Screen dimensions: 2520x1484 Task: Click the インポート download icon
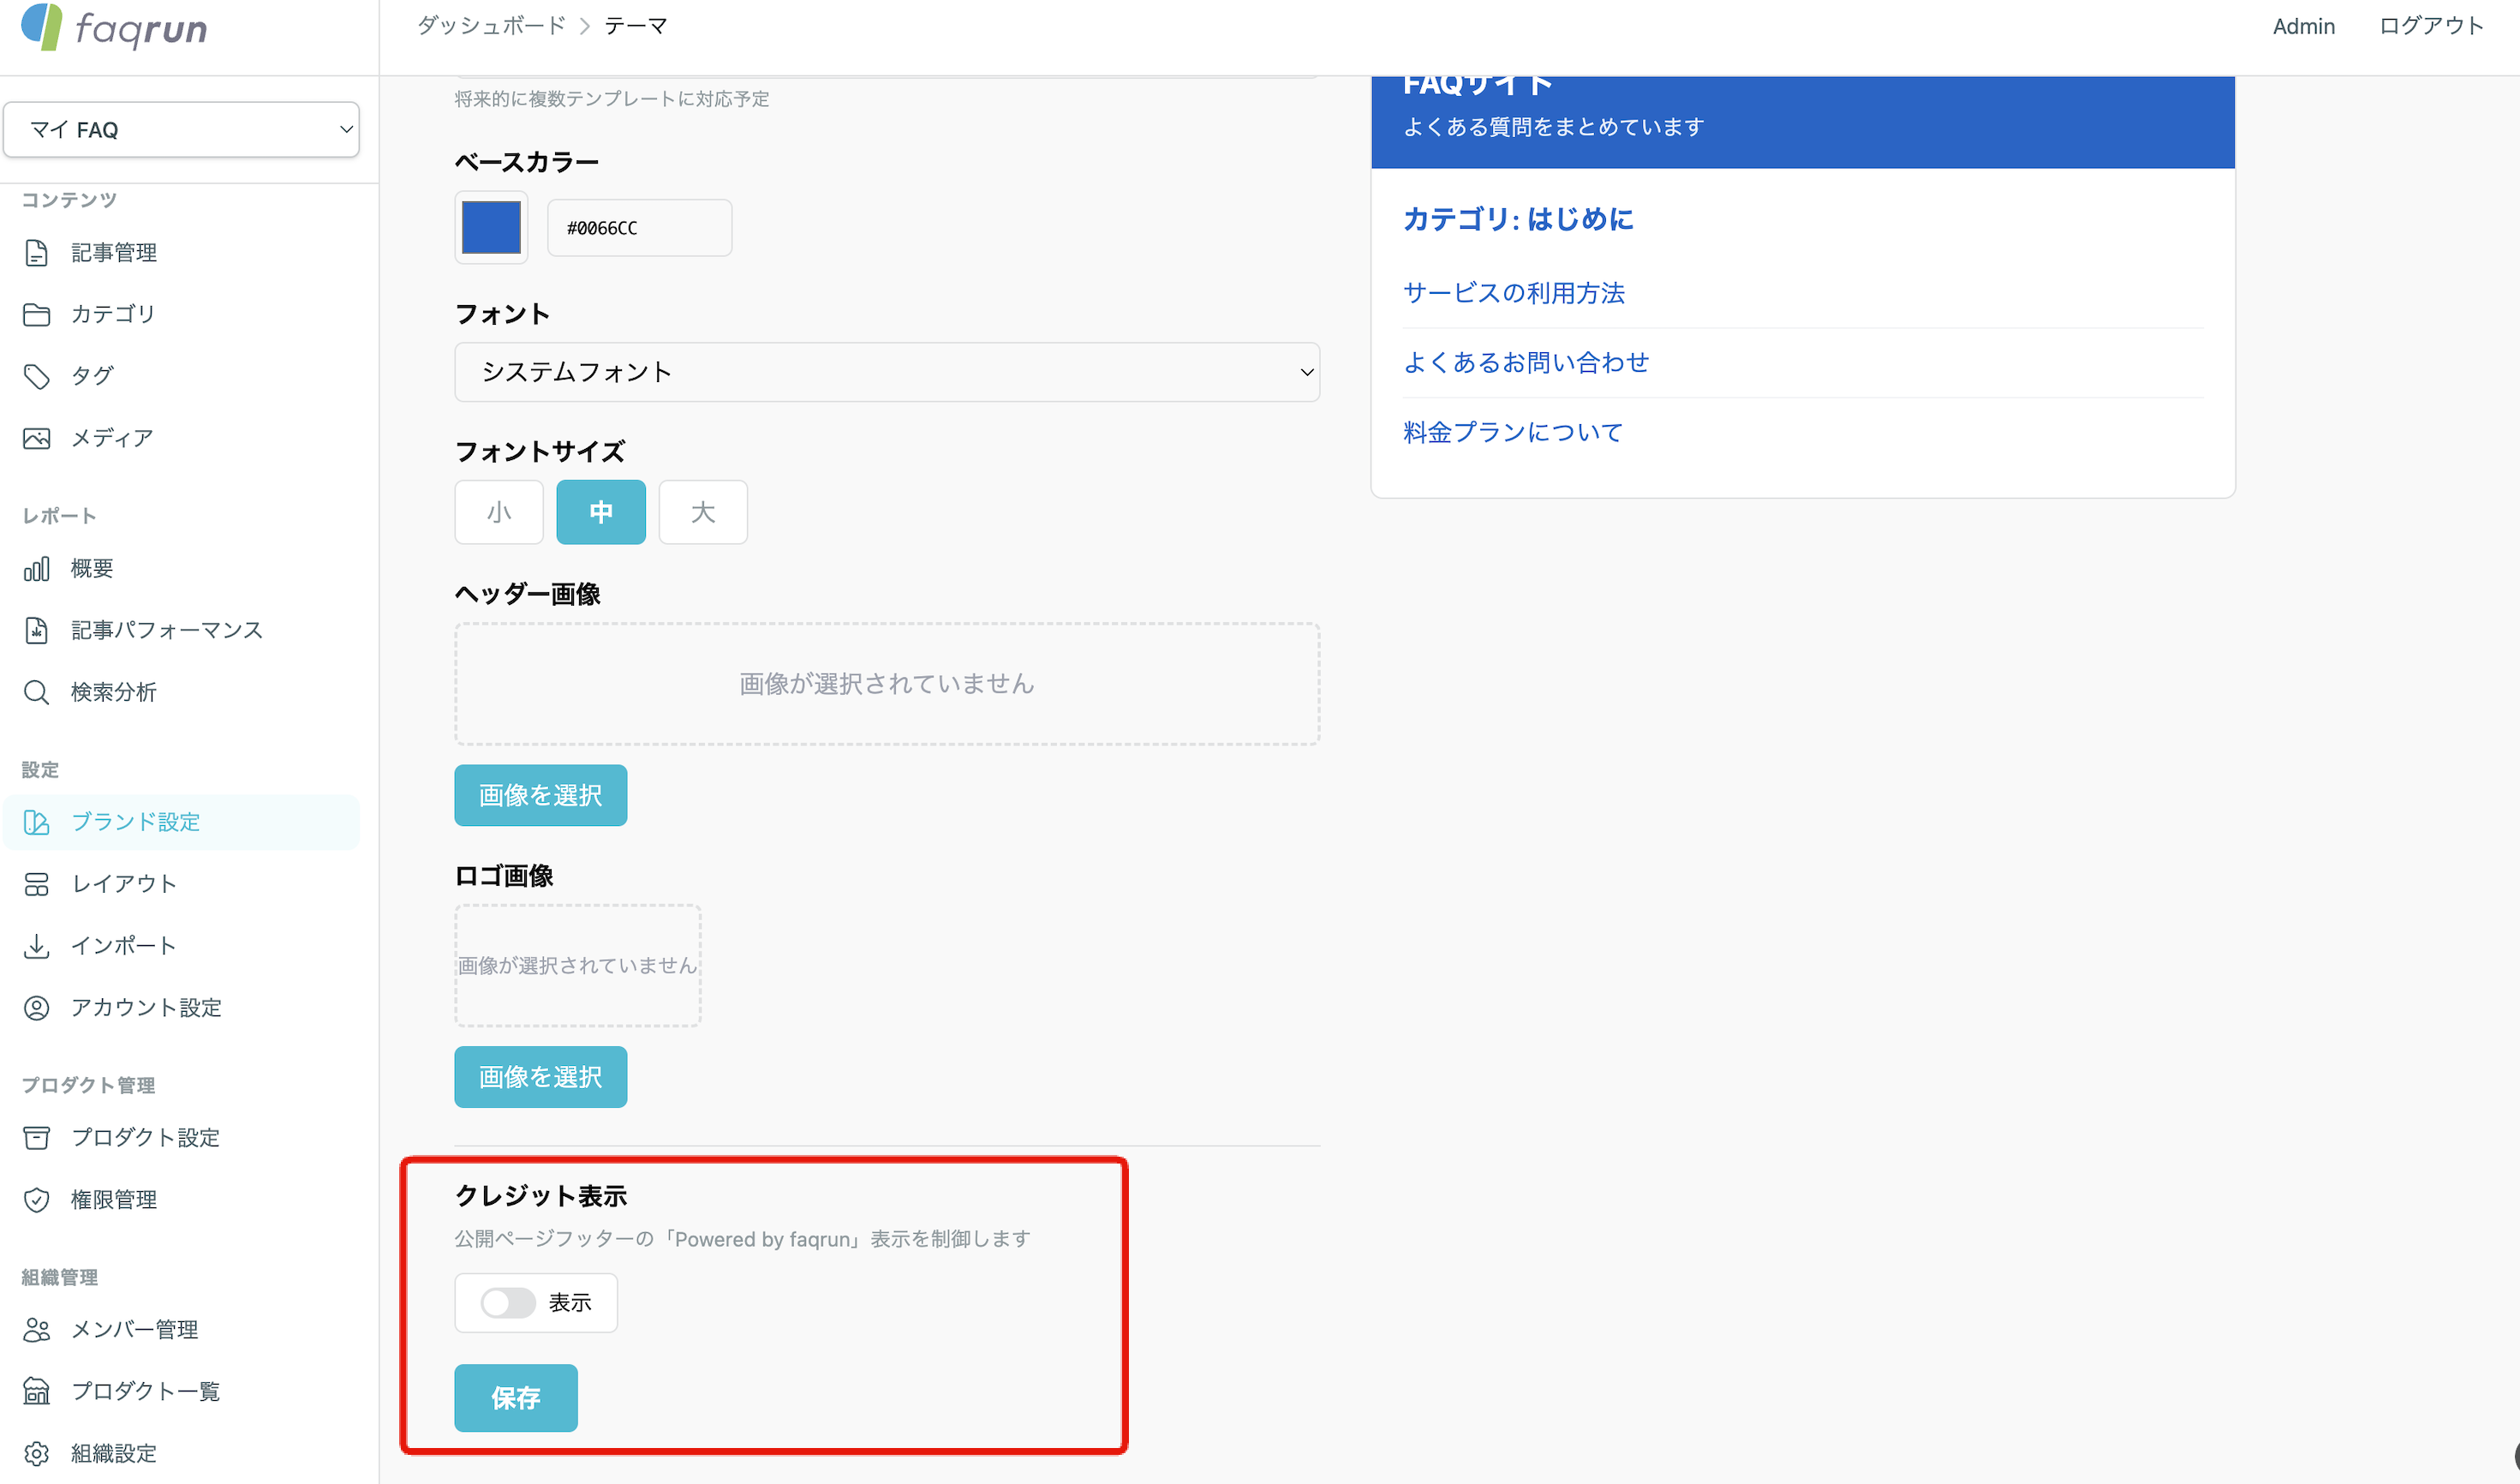(37, 947)
